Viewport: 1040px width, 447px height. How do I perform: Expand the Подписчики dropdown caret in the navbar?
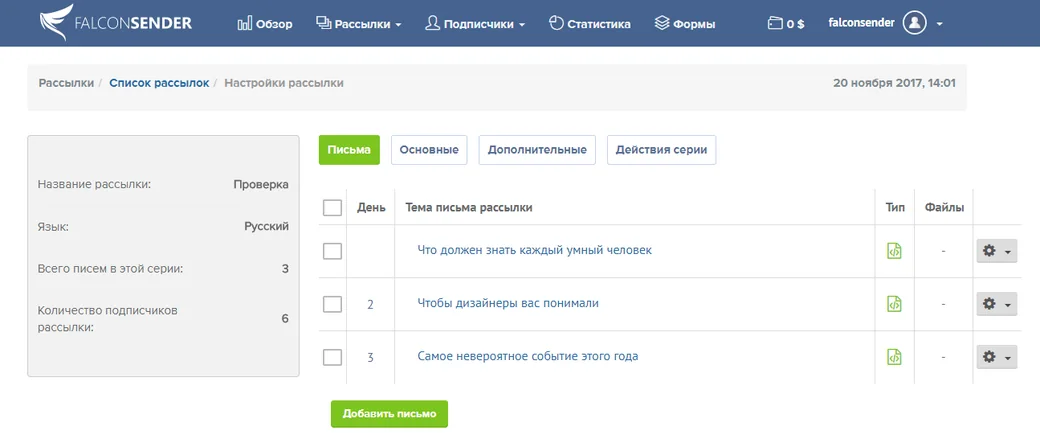tap(522, 25)
